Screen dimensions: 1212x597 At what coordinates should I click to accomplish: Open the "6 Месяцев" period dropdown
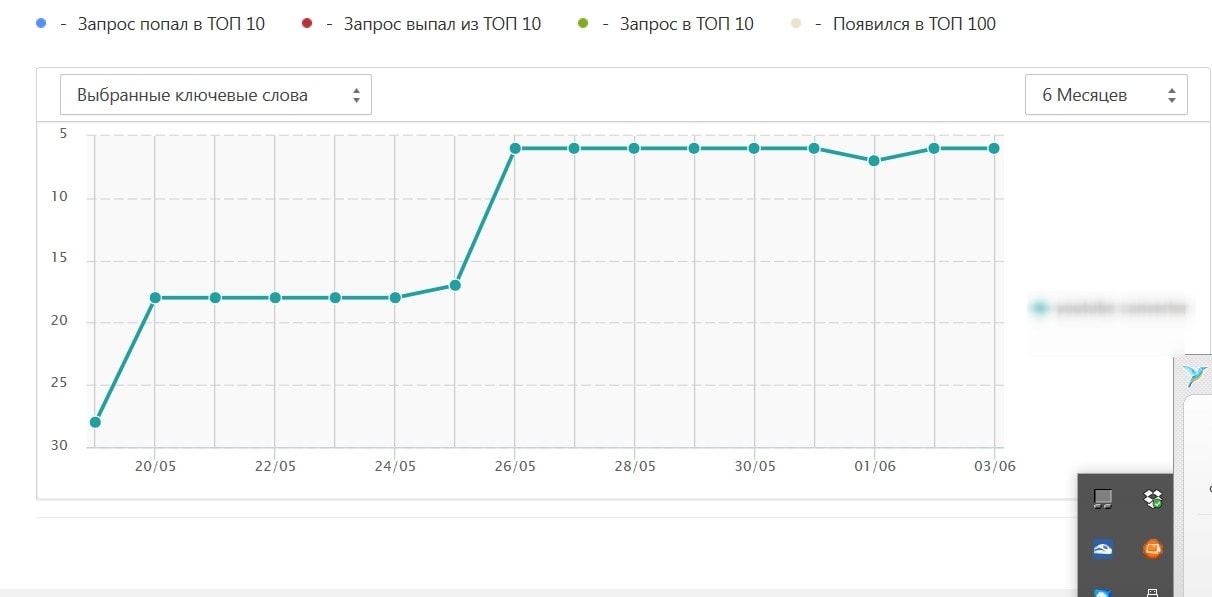point(1106,95)
